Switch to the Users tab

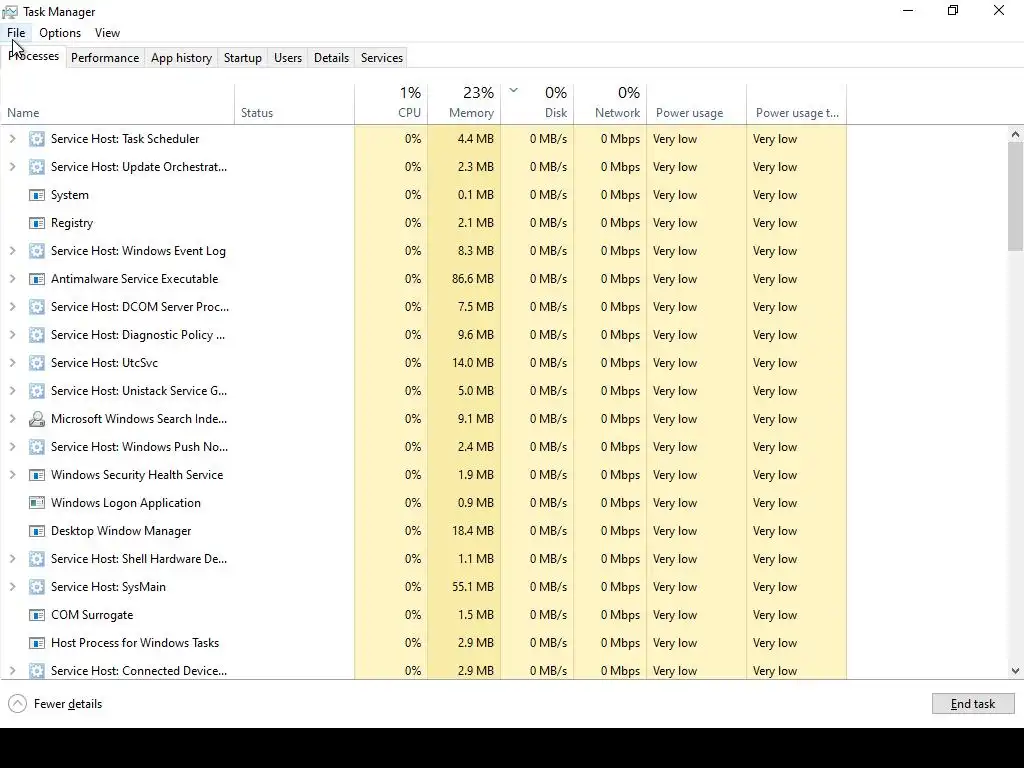click(x=288, y=57)
